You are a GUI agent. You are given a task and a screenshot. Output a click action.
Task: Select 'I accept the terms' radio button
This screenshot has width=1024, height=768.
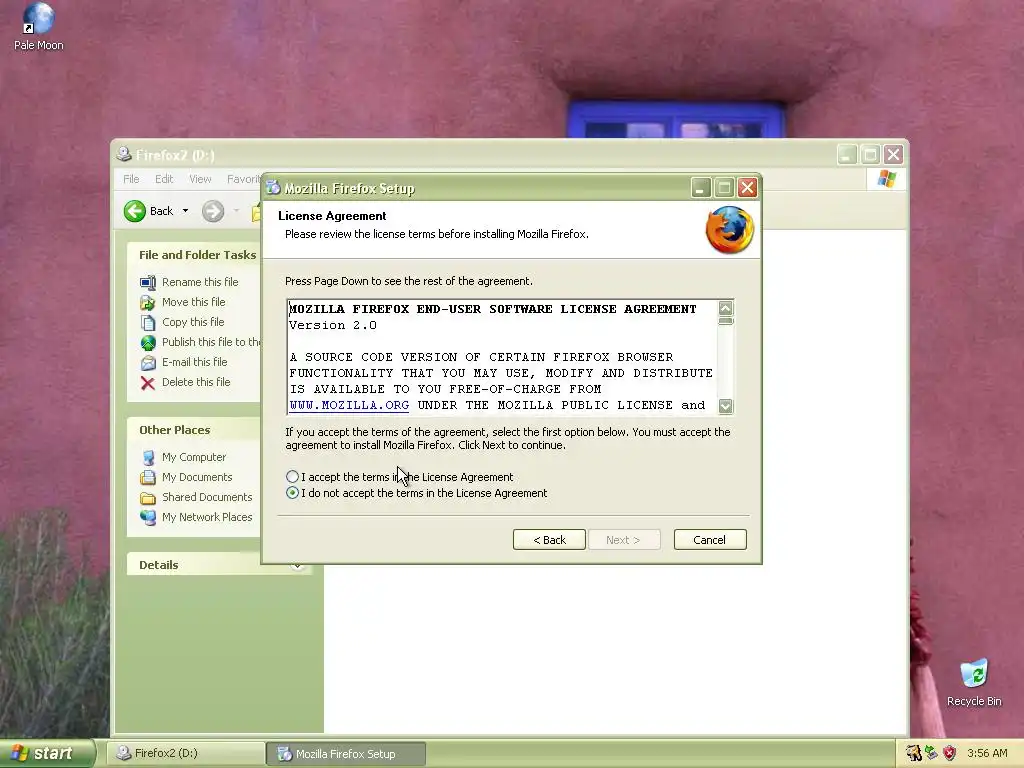(x=292, y=477)
